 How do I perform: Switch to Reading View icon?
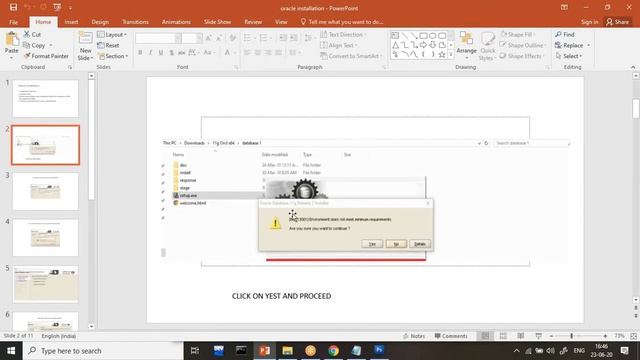[x=521, y=336]
